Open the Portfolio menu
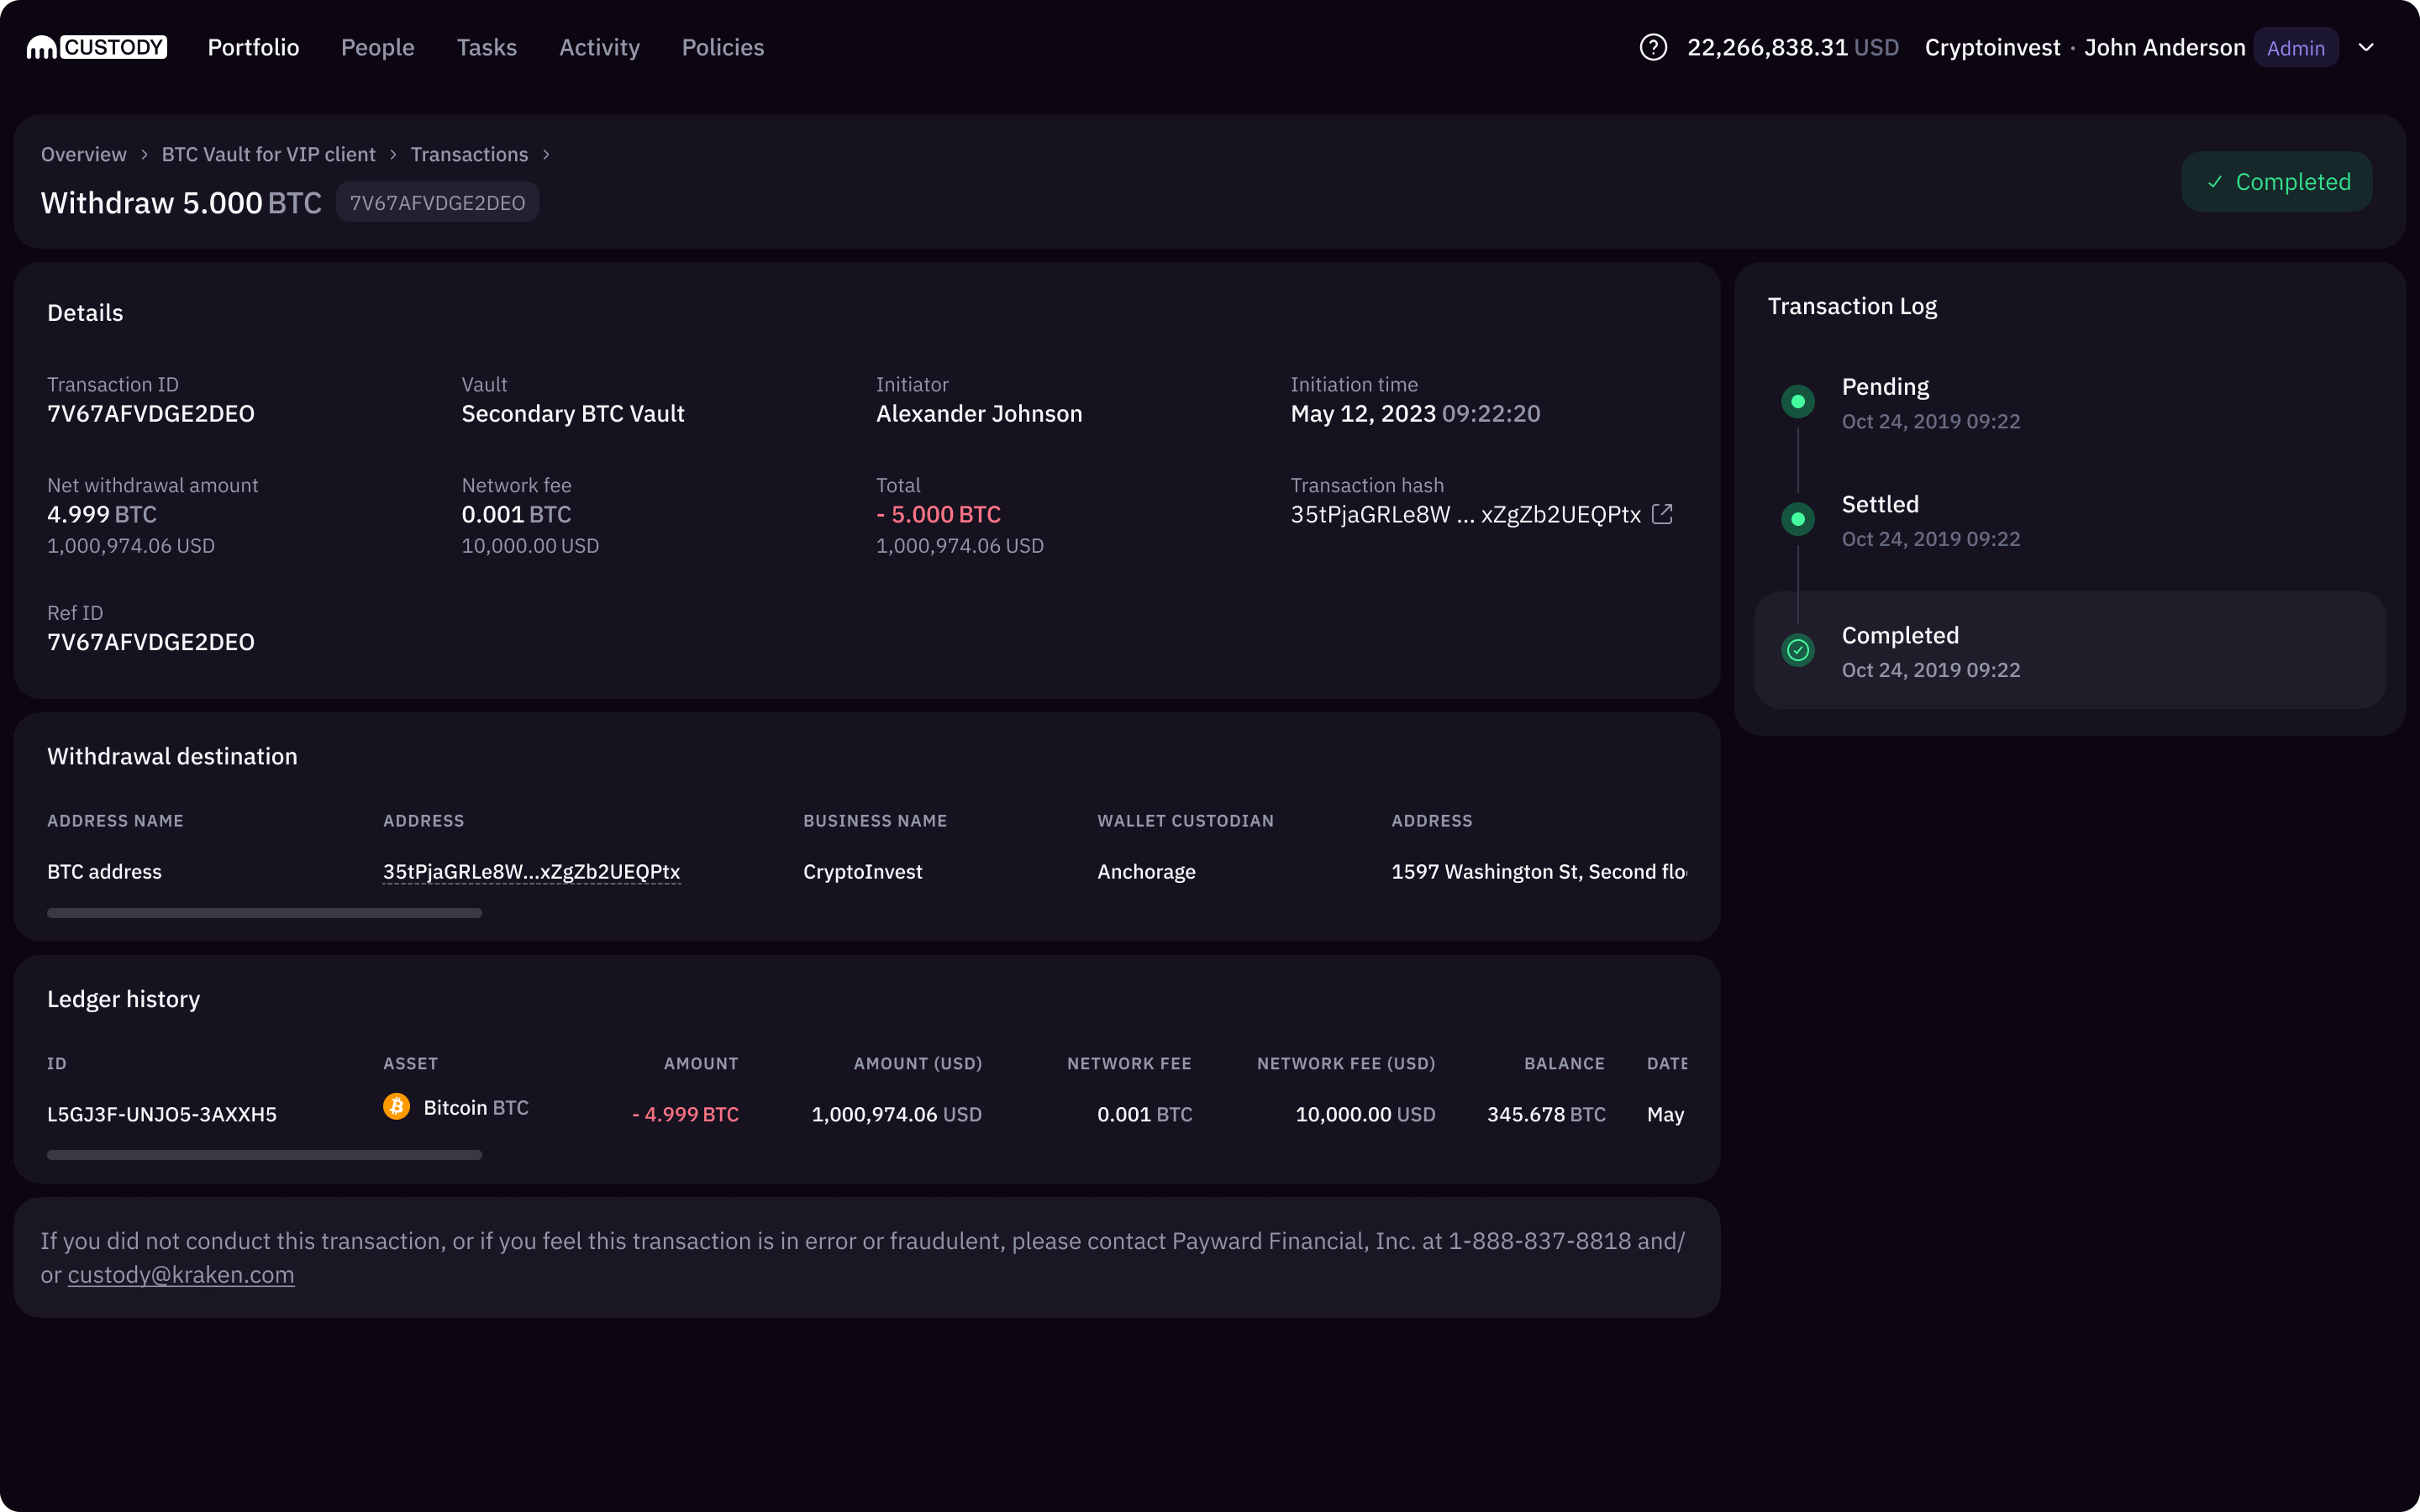The height and width of the screenshot is (1512, 2420). point(253,47)
